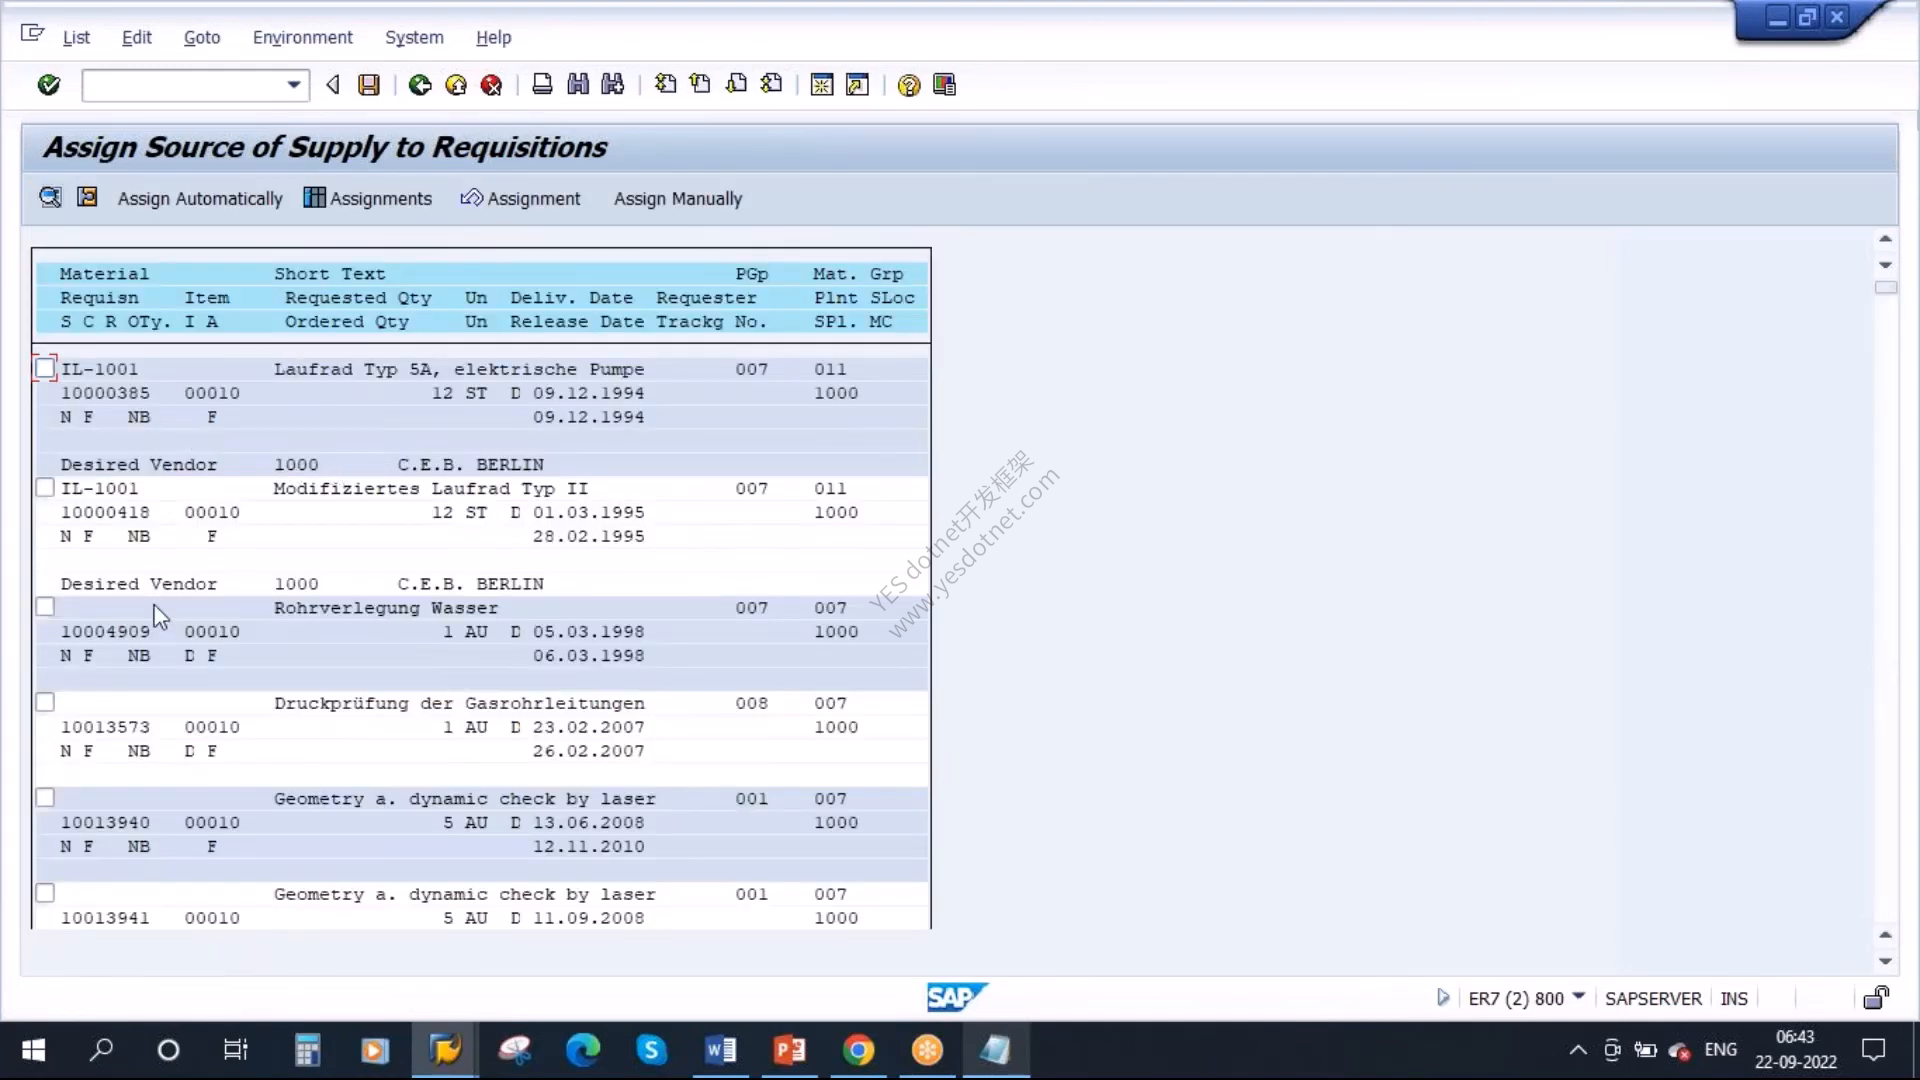Click the Detail magnifier icon
This screenshot has height=1080, width=1920.
[50, 197]
